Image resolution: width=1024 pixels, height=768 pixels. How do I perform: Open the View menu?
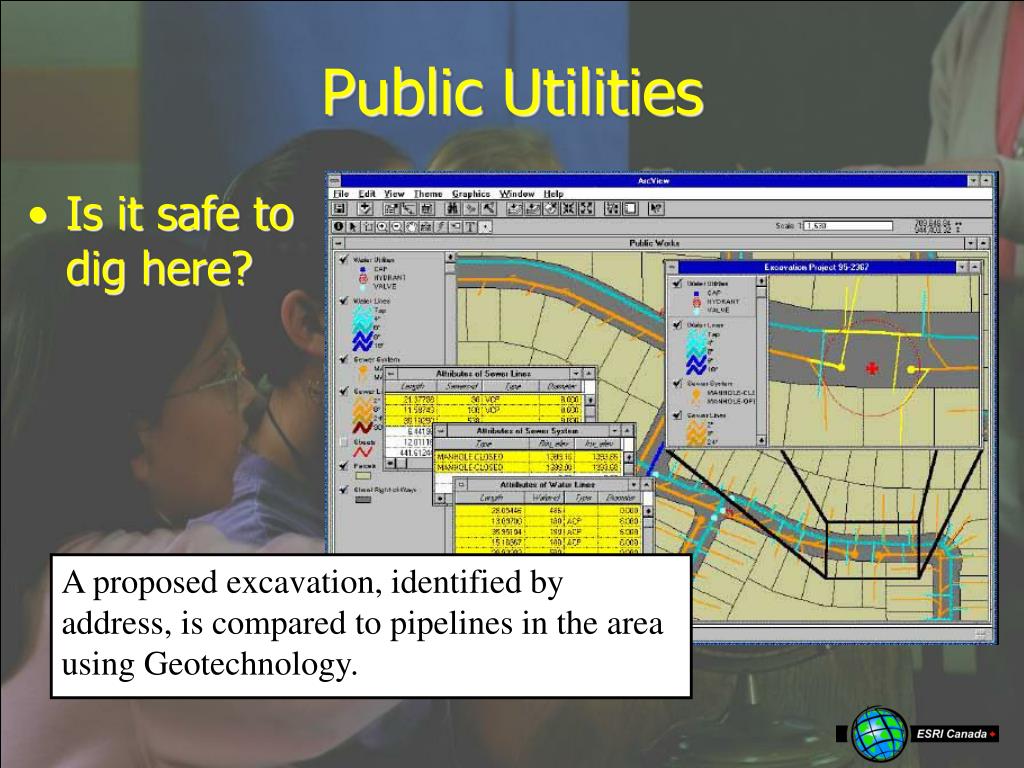(x=394, y=194)
